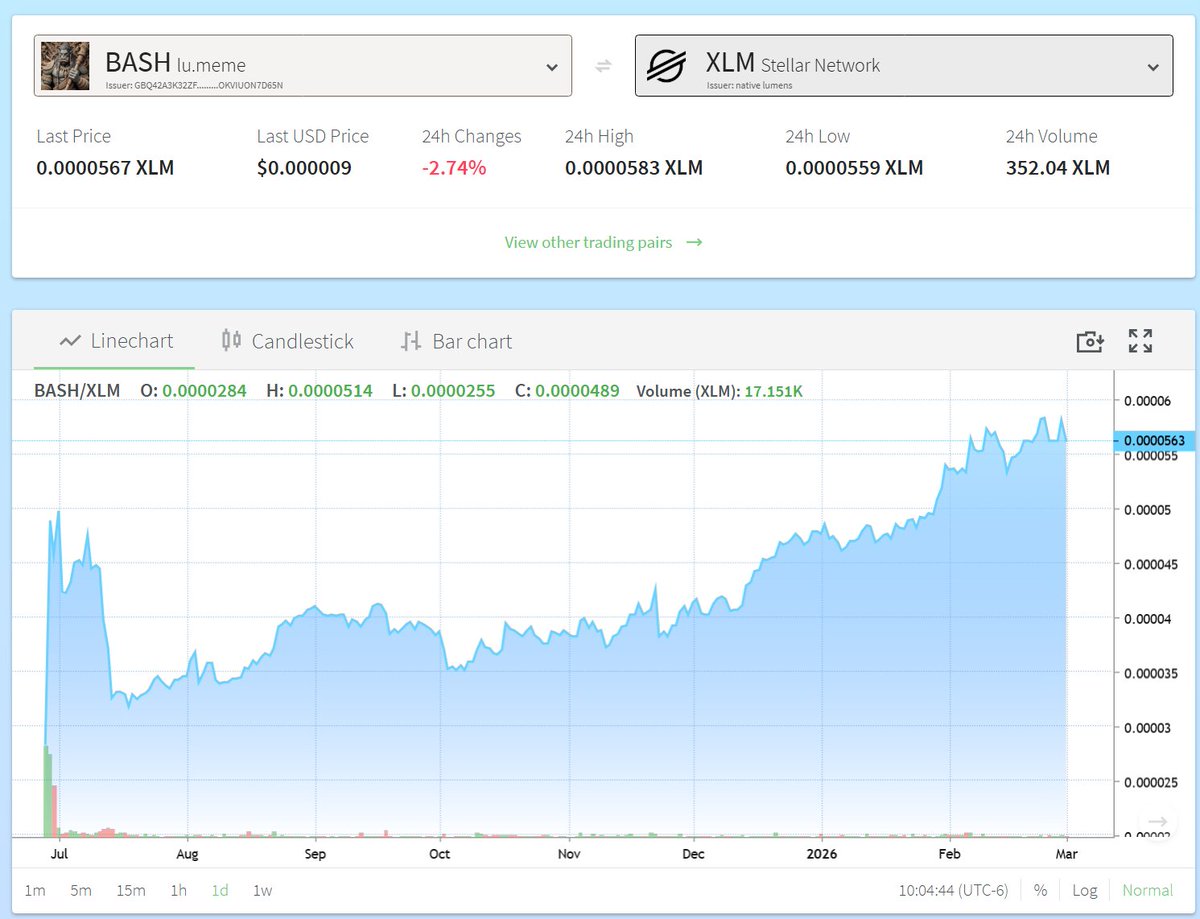Select the 1h timeframe
1200x919 pixels.
point(178,890)
